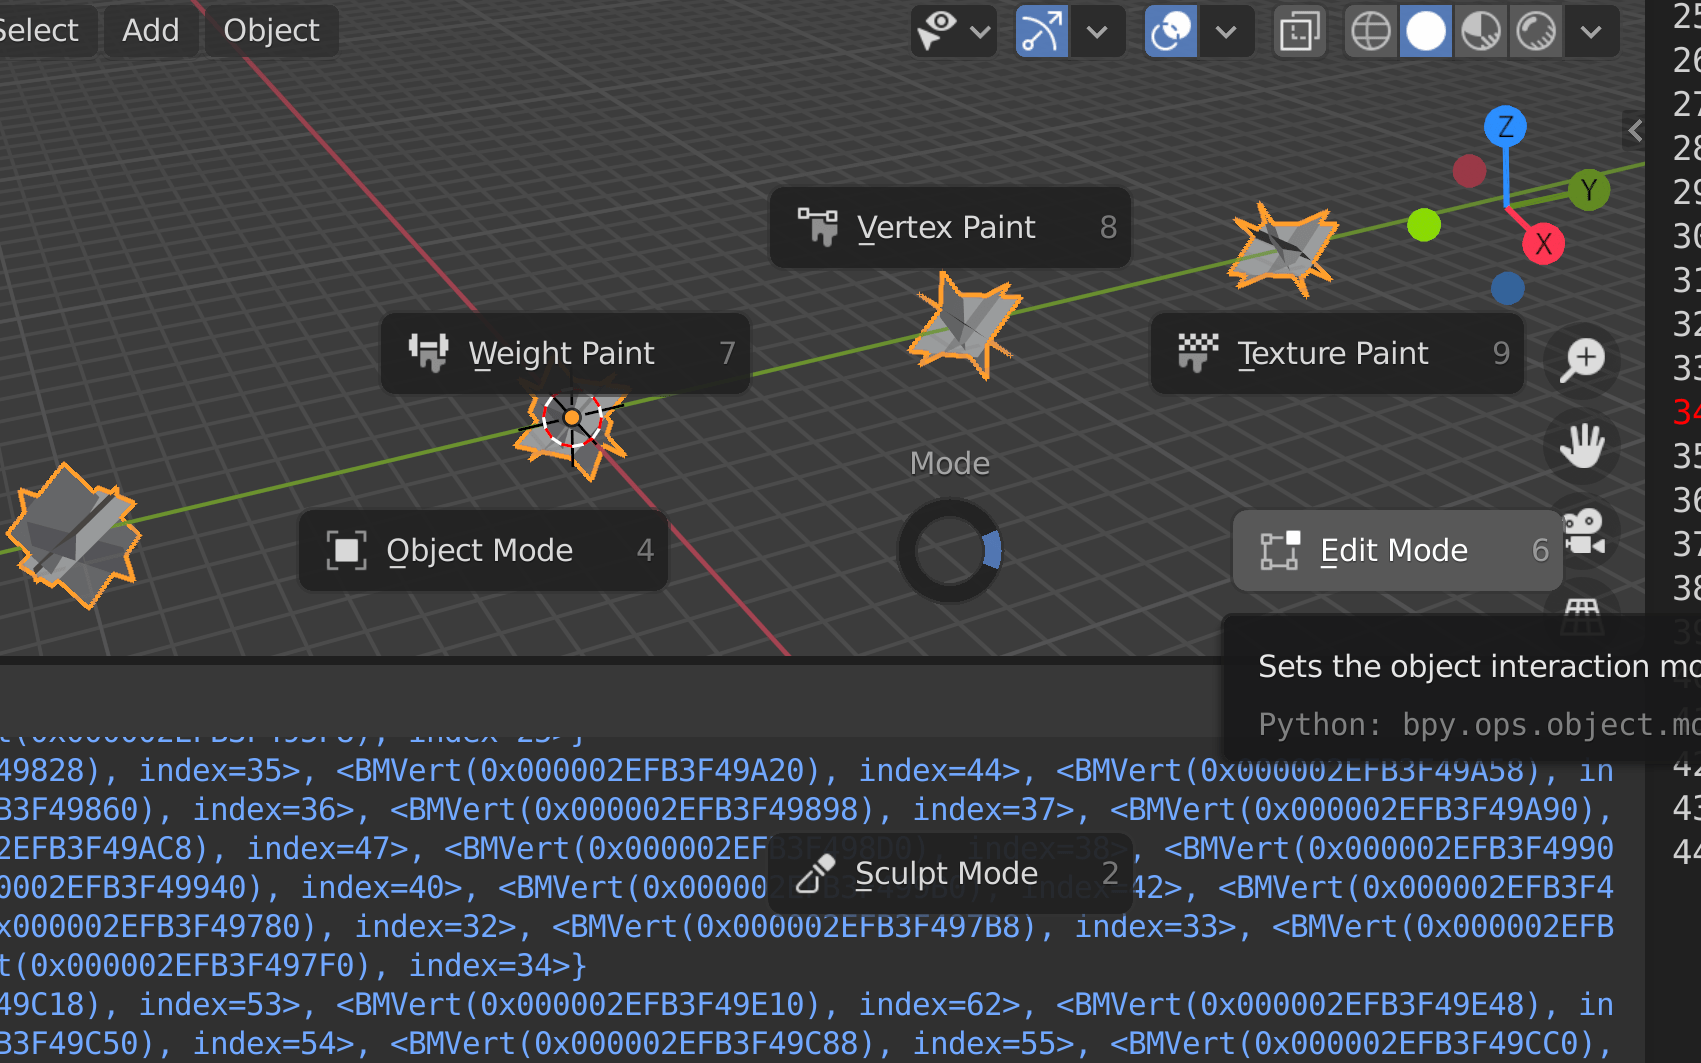Click the viewport zoom magnifier icon
1701x1063 pixels.
[1581, 360]
